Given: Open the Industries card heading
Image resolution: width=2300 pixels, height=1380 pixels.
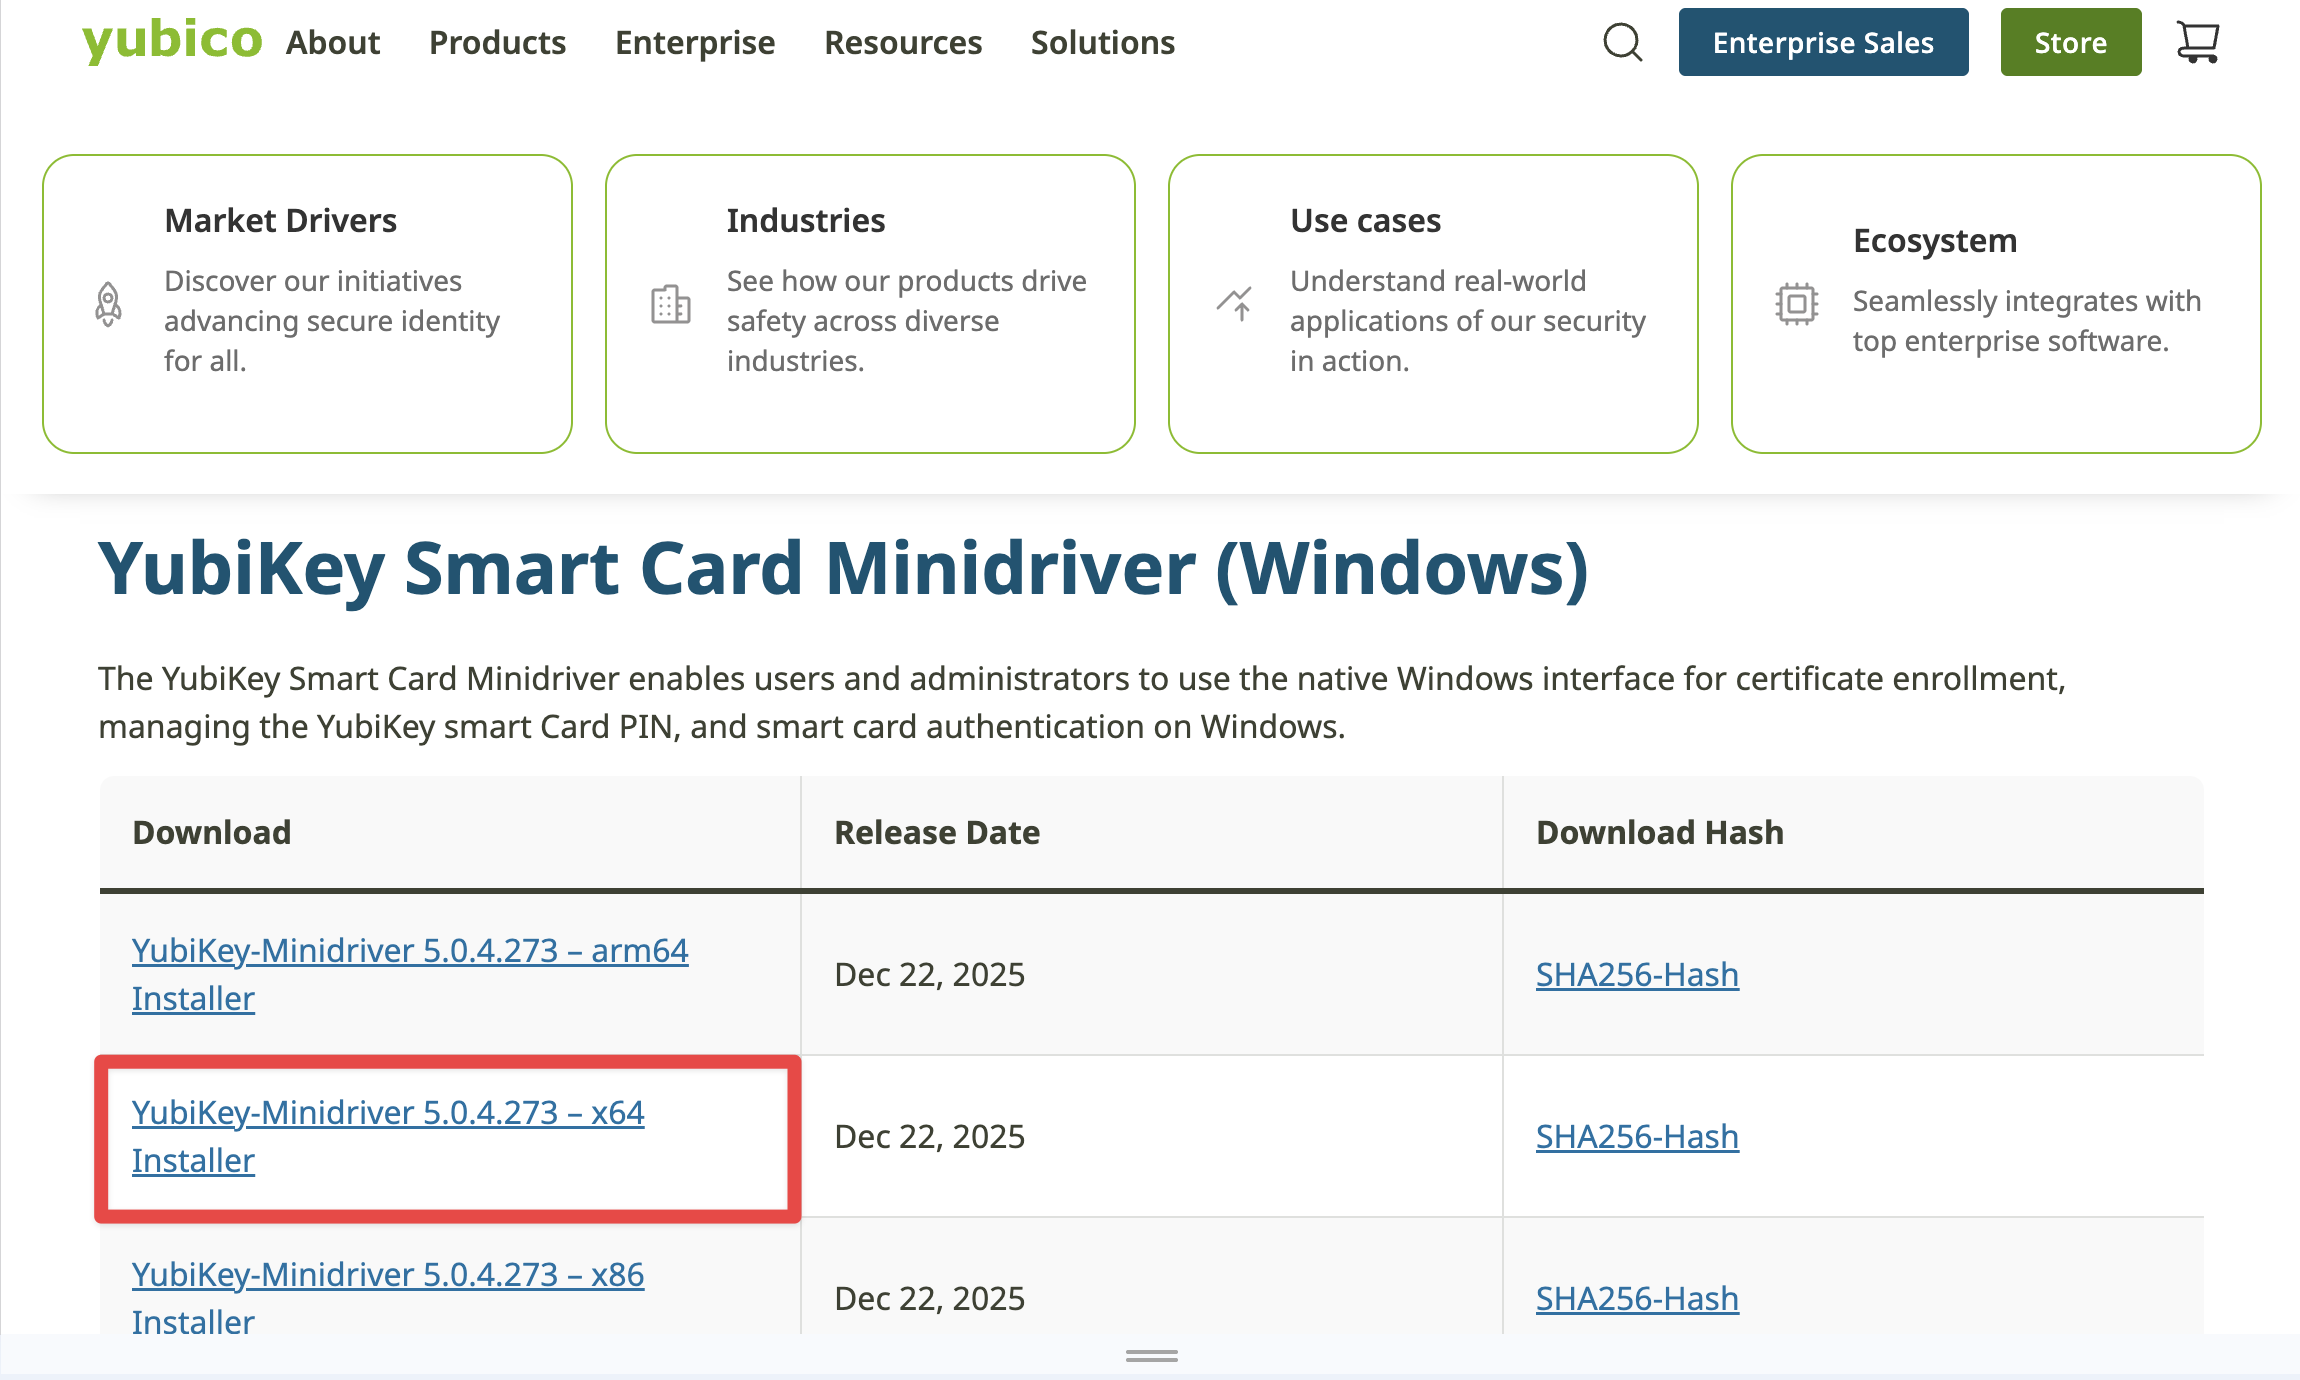Looking at the screenshot, I should [x=806, y=220].
